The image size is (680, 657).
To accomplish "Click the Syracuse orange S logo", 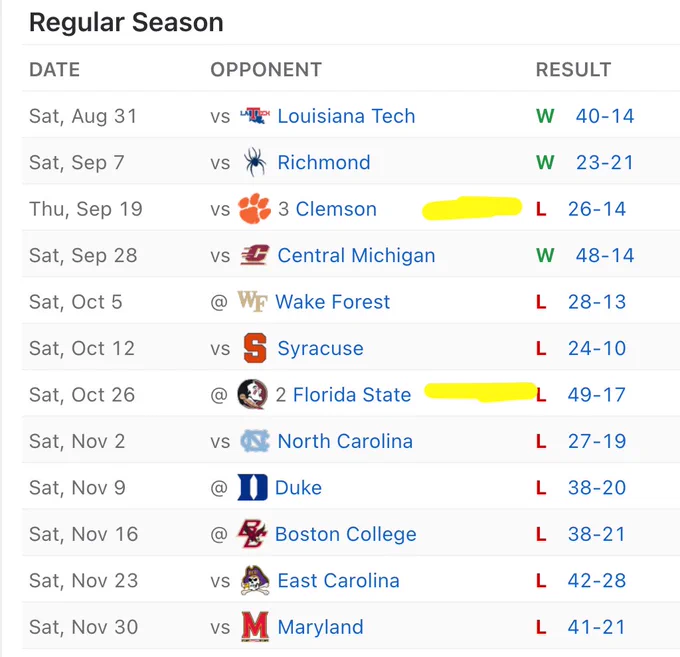I will click(255, 348).
